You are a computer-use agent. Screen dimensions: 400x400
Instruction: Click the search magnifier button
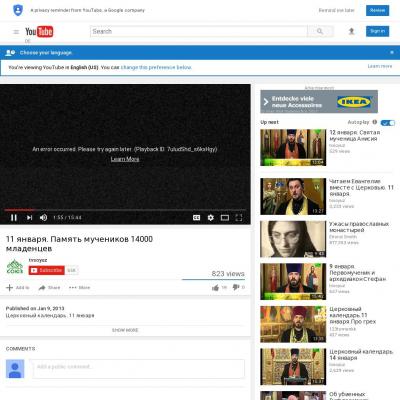[x=320, y=31]
